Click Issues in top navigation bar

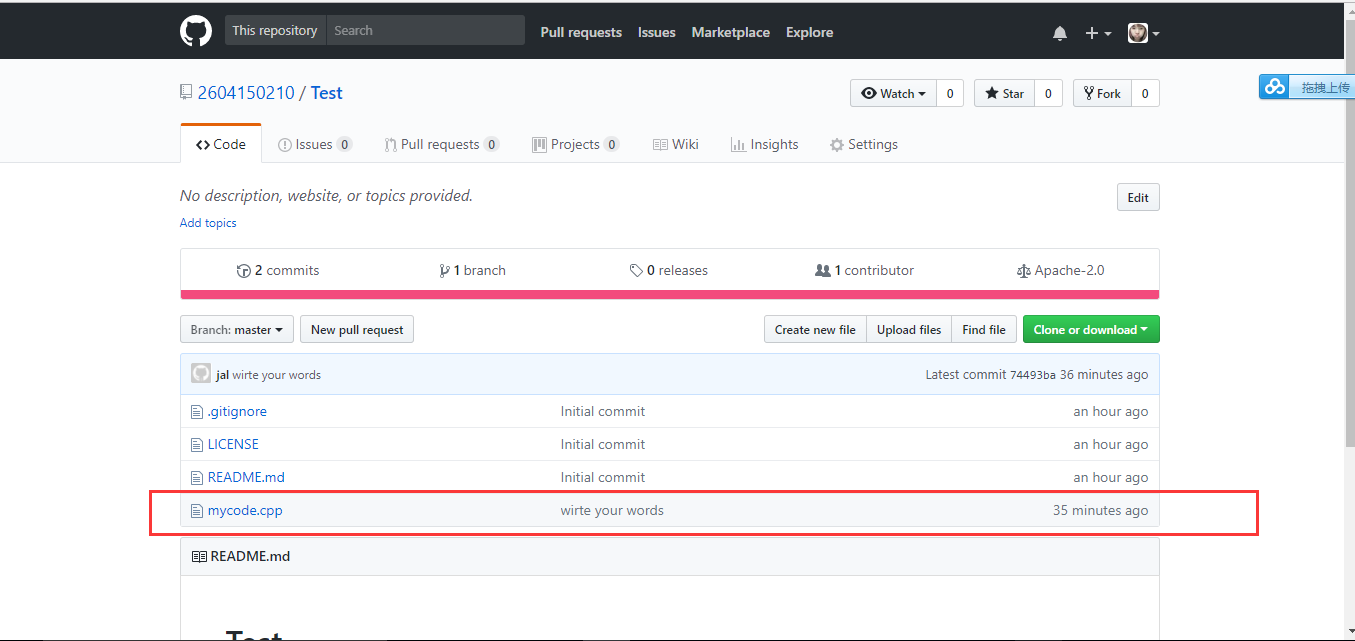click(x=657, y=32)
